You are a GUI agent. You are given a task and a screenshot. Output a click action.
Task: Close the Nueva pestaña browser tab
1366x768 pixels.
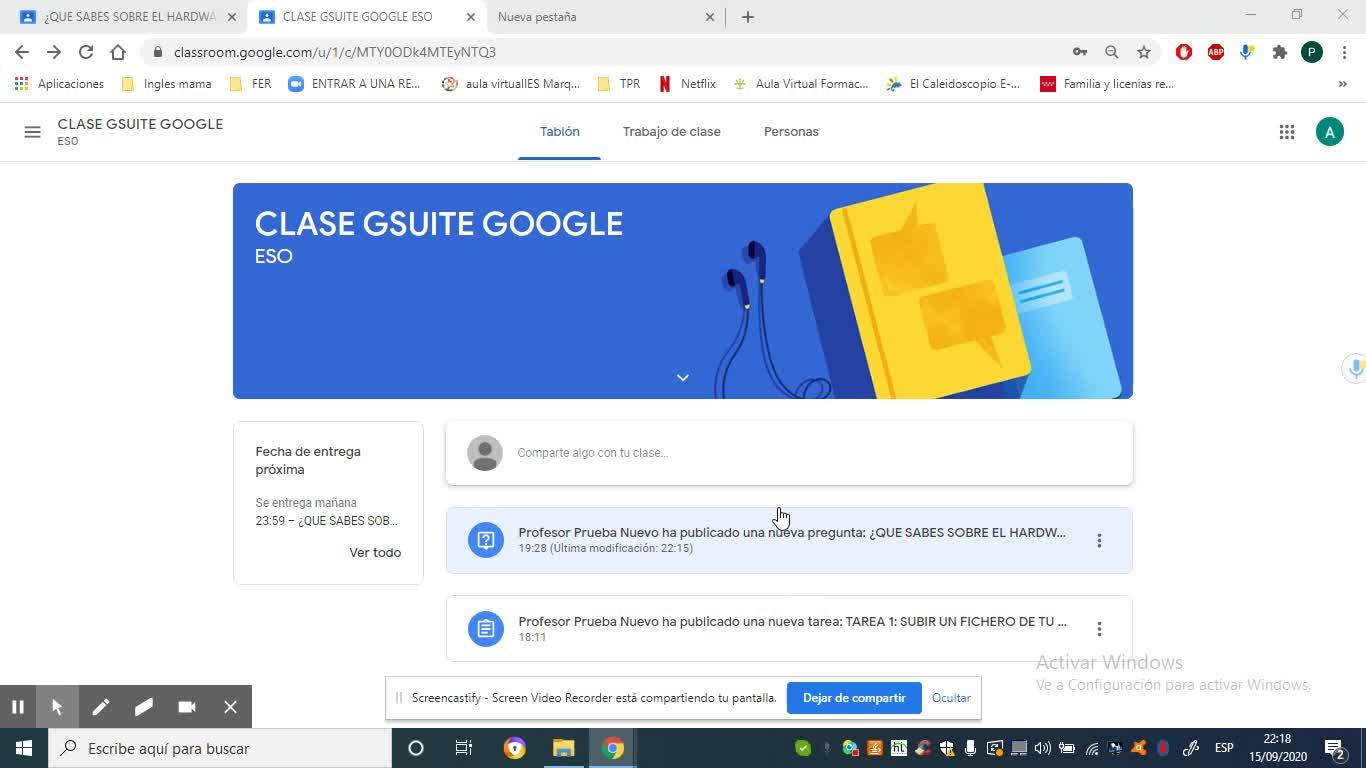(710, 17)
